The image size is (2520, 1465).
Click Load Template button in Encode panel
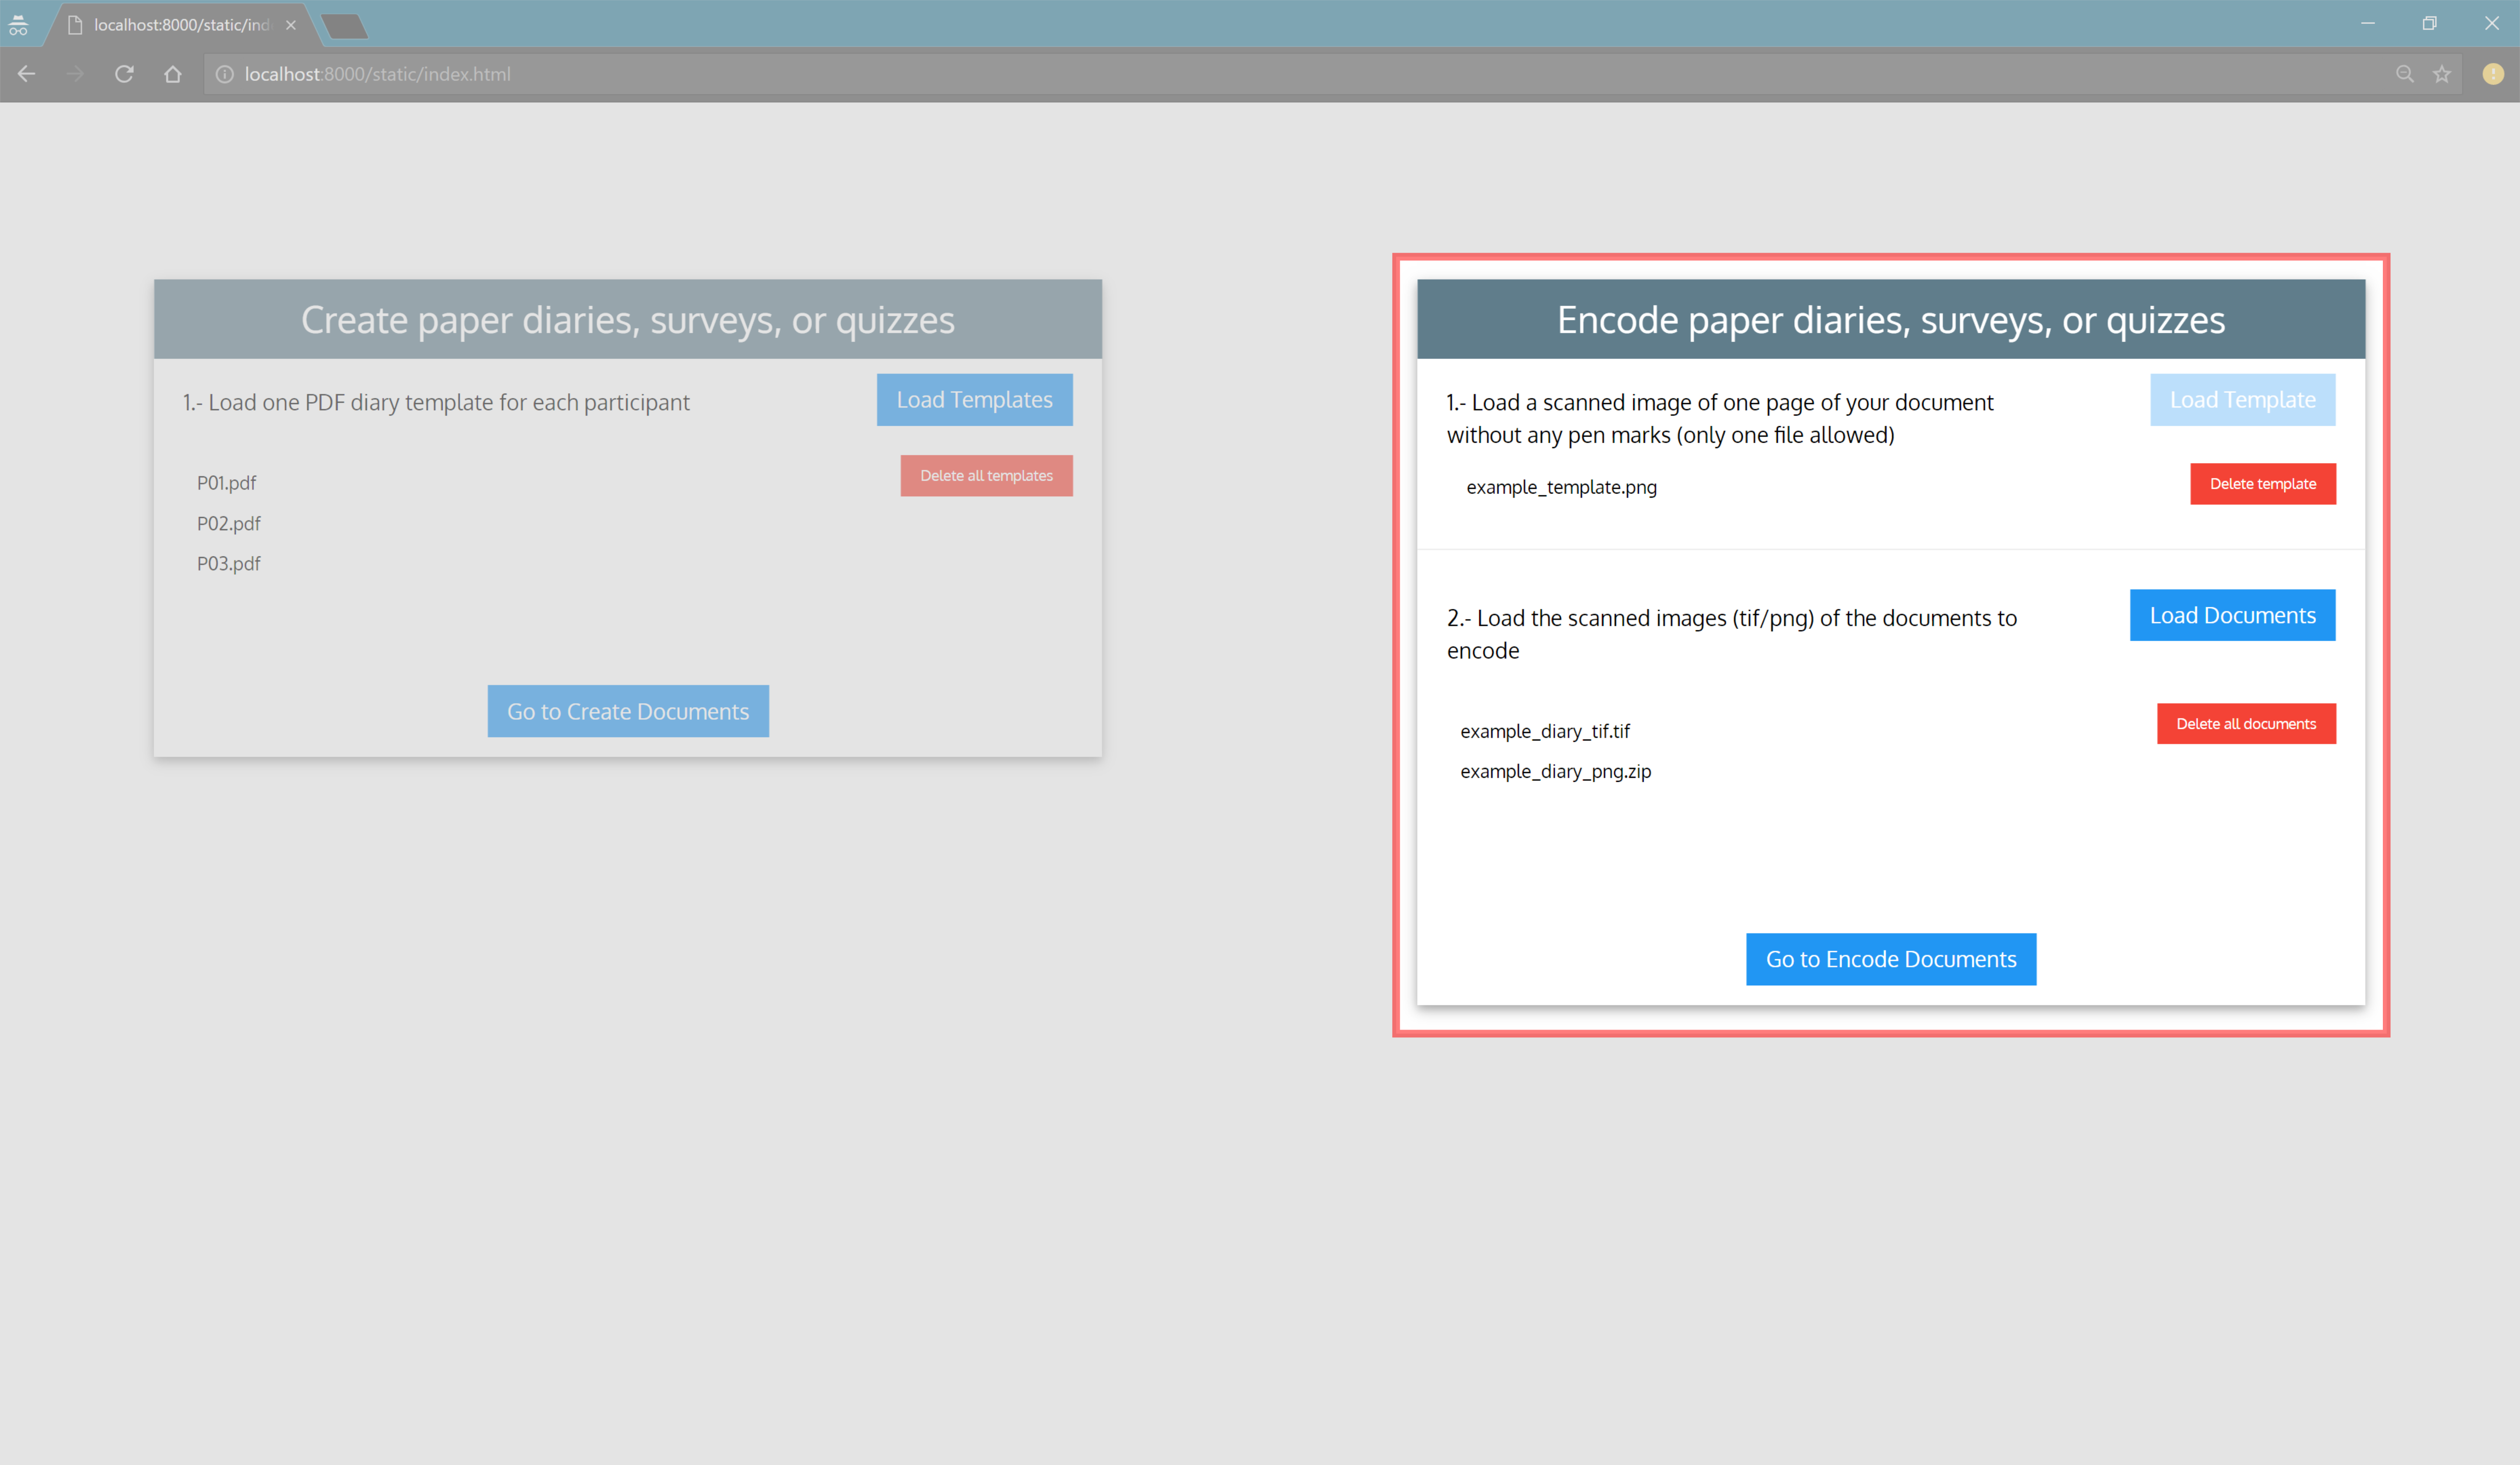[2243, 400]
